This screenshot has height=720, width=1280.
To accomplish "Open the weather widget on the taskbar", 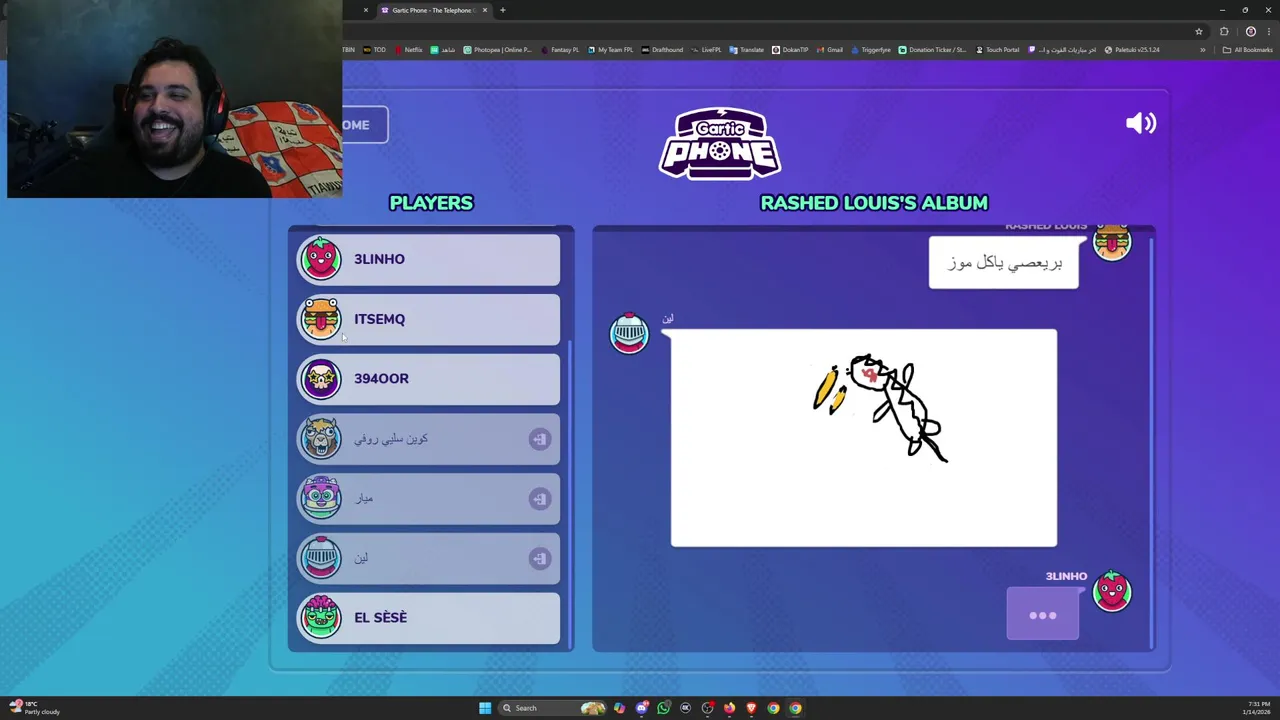I will tap(34, 708).
